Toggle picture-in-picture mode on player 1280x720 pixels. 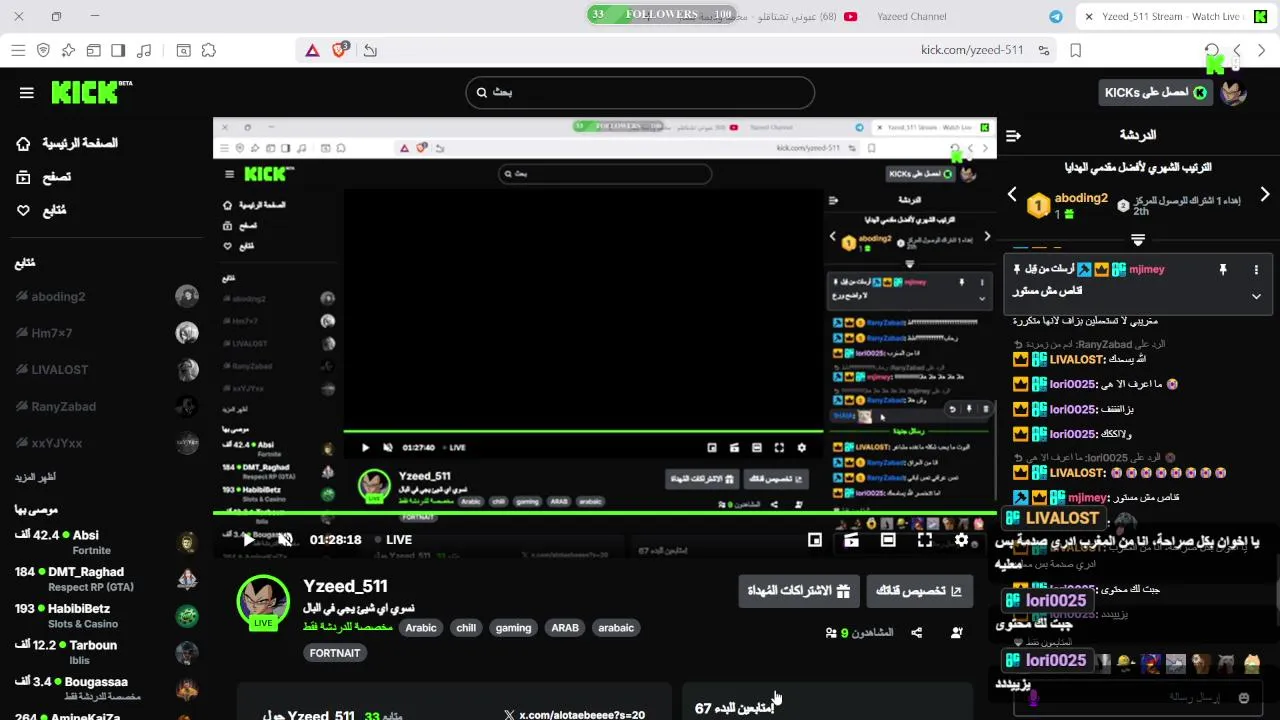(x=815, y=540)
